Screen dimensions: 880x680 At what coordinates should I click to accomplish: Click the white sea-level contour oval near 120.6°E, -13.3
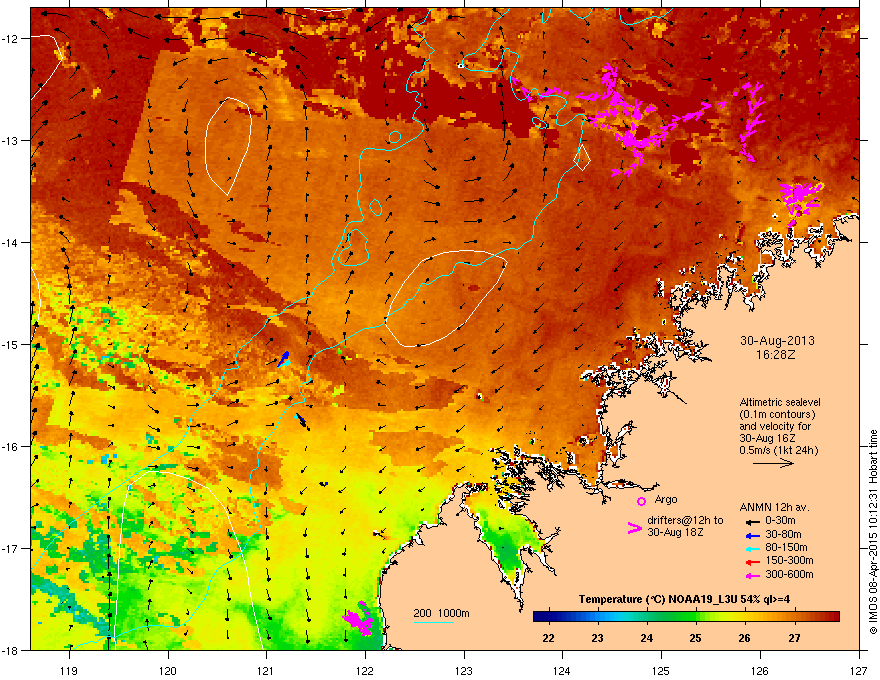point(228,146)
